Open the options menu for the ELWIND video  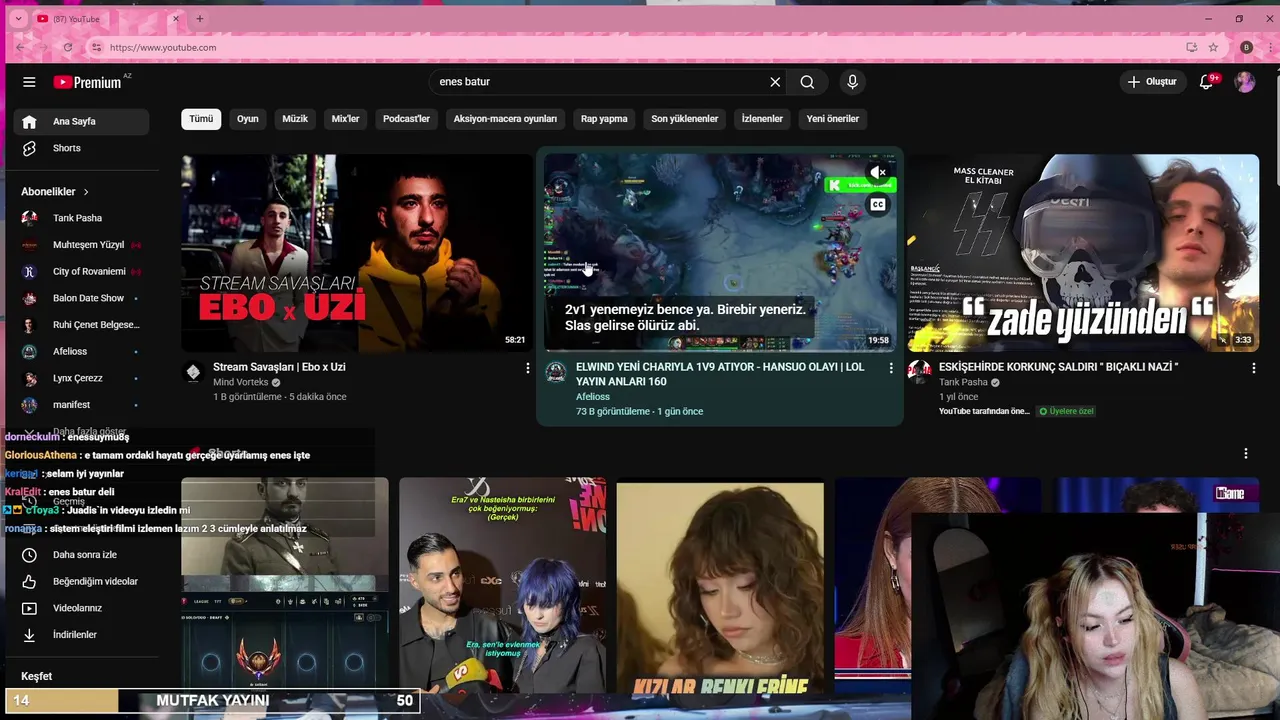[x=891, y=368]
